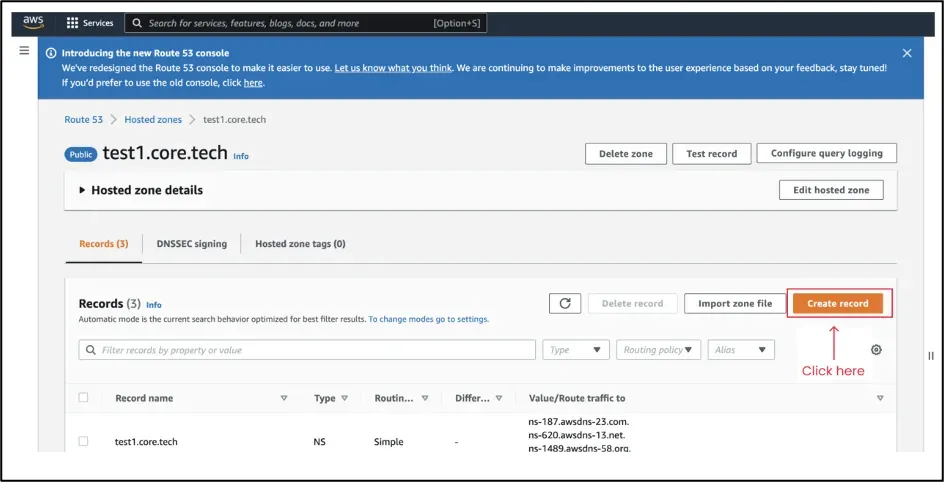Click Import zone file button
The image size is (945, 483).
pyautogui.click(x=735, y=303)
